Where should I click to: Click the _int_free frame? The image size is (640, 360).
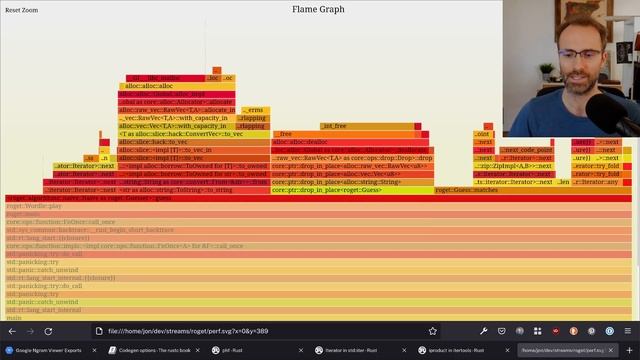point(367,126)
